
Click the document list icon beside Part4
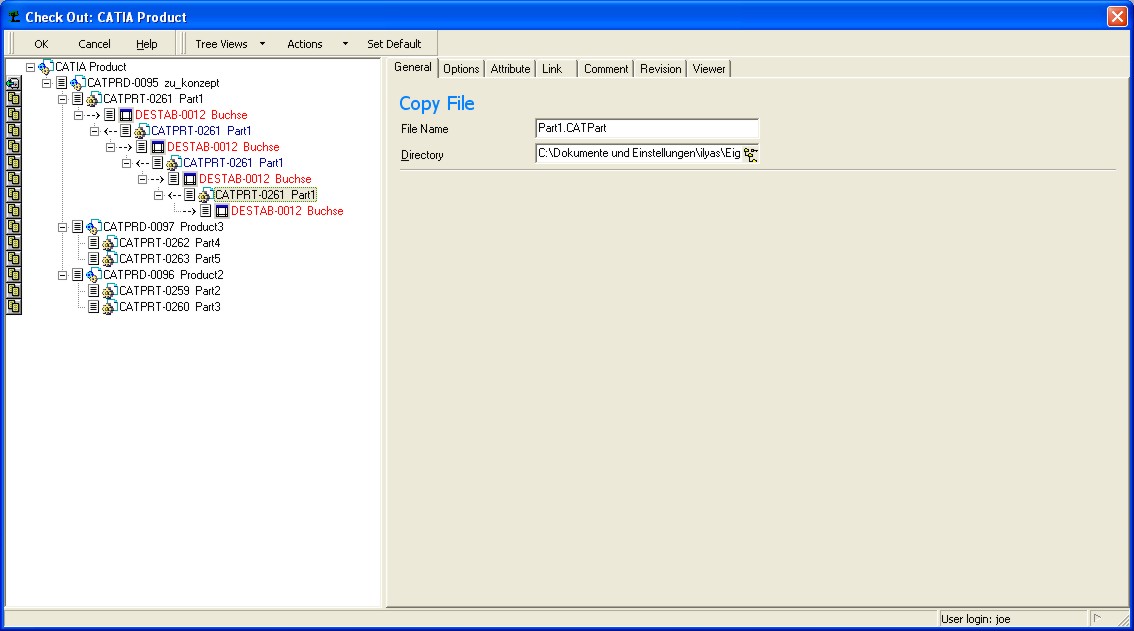point(93,243)
